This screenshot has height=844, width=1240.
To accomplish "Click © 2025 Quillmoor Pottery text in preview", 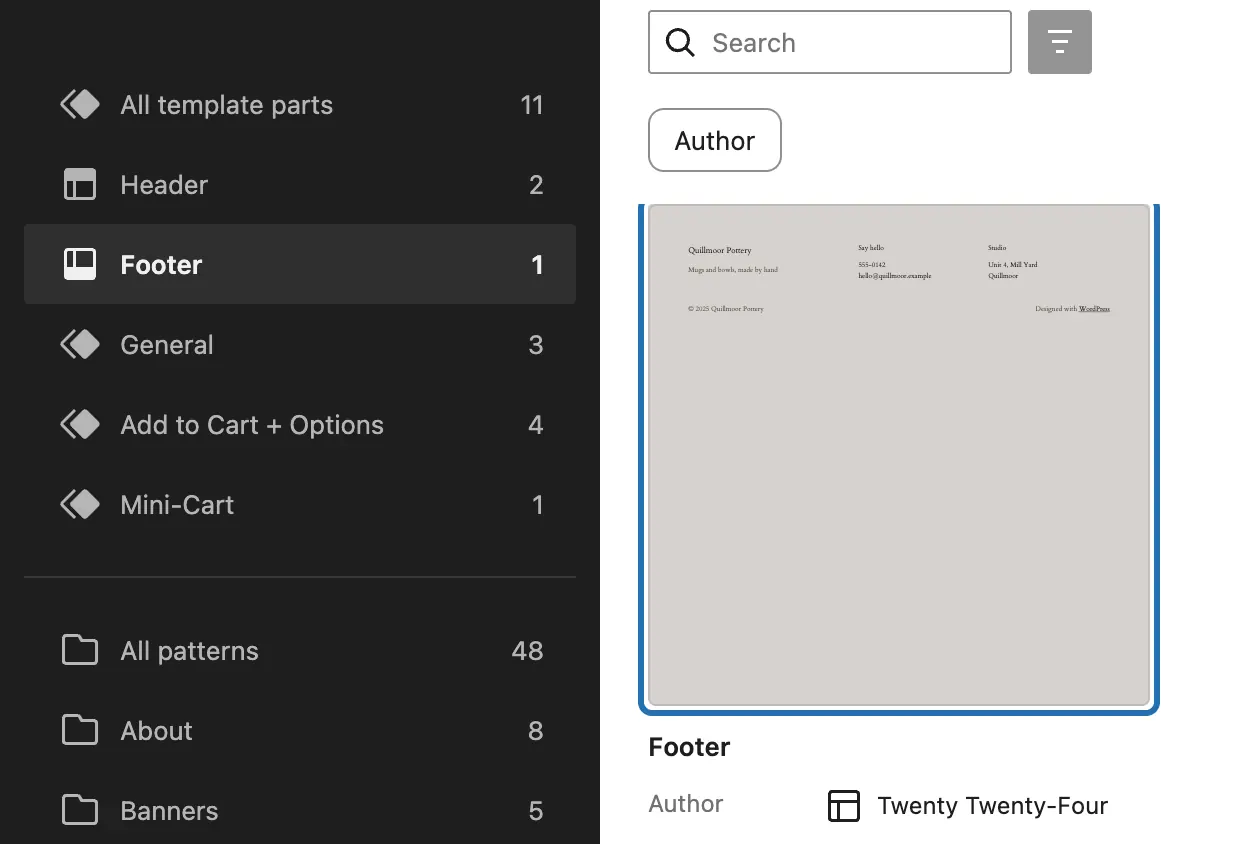I will tap(726, 309).
